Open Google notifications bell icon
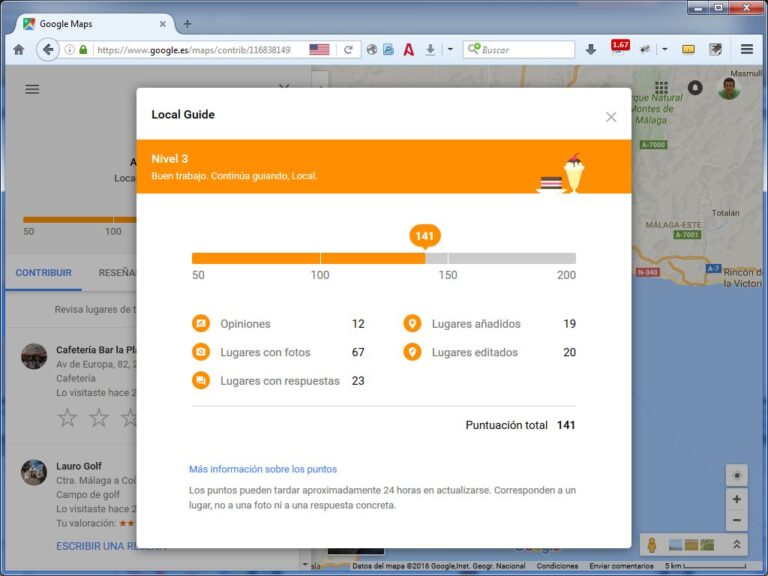The image size is (768, 576). (695, 88)
